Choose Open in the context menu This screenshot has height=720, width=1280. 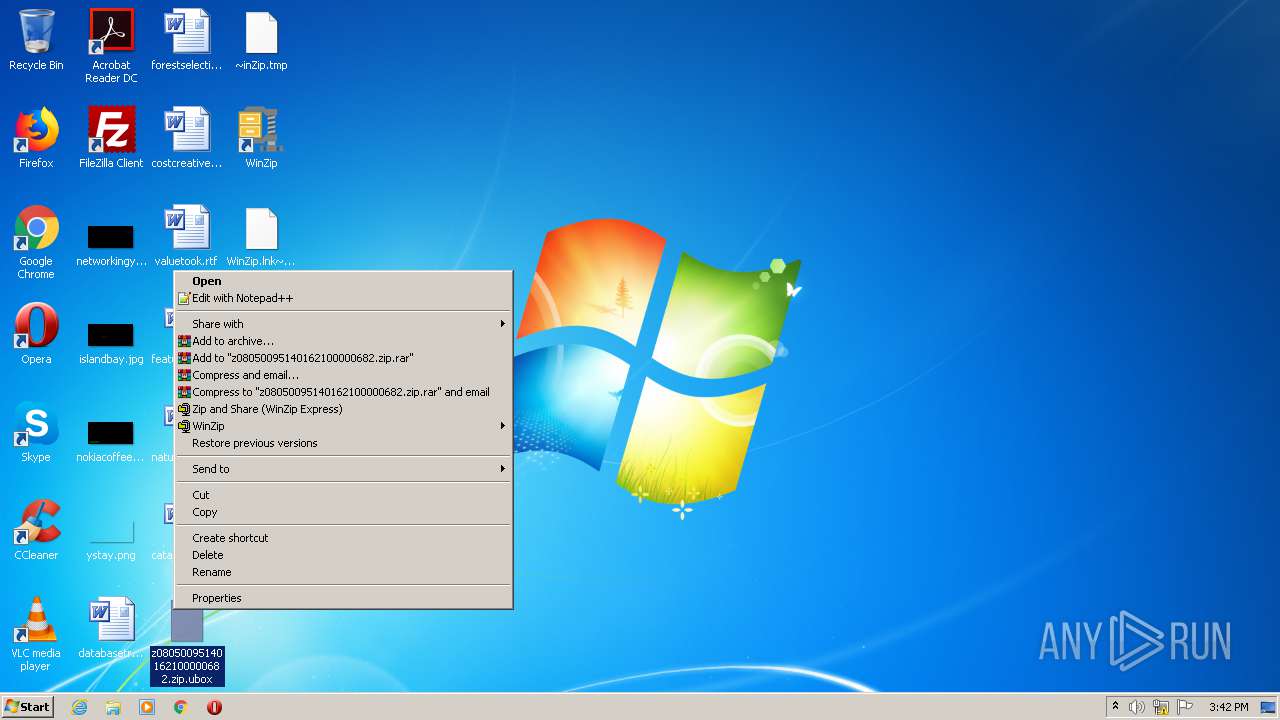[x=343, y=281]
